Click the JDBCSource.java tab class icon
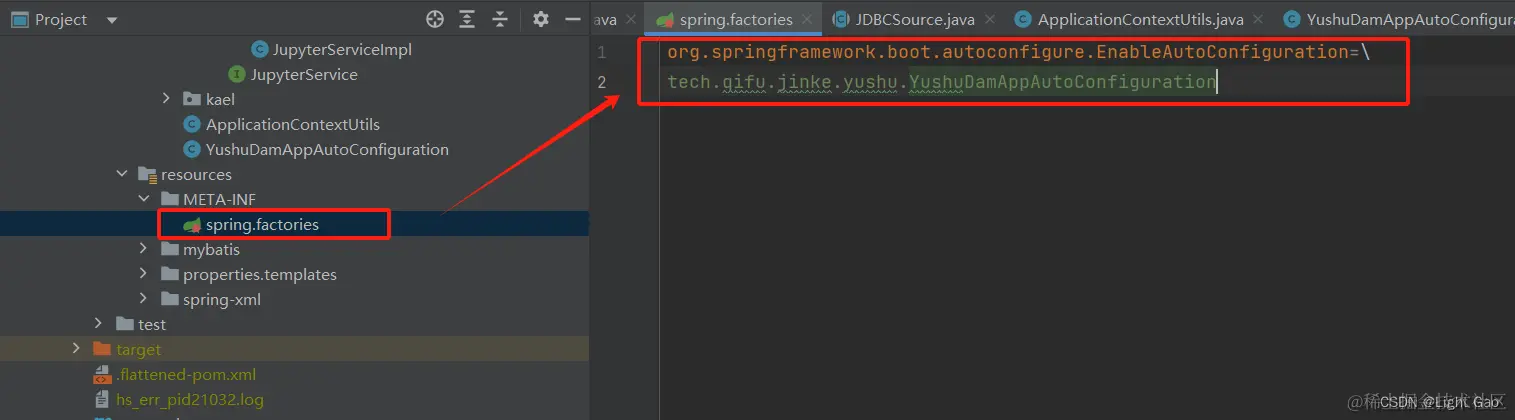The width and height of the screenshot is (1515, 420). 842,19
